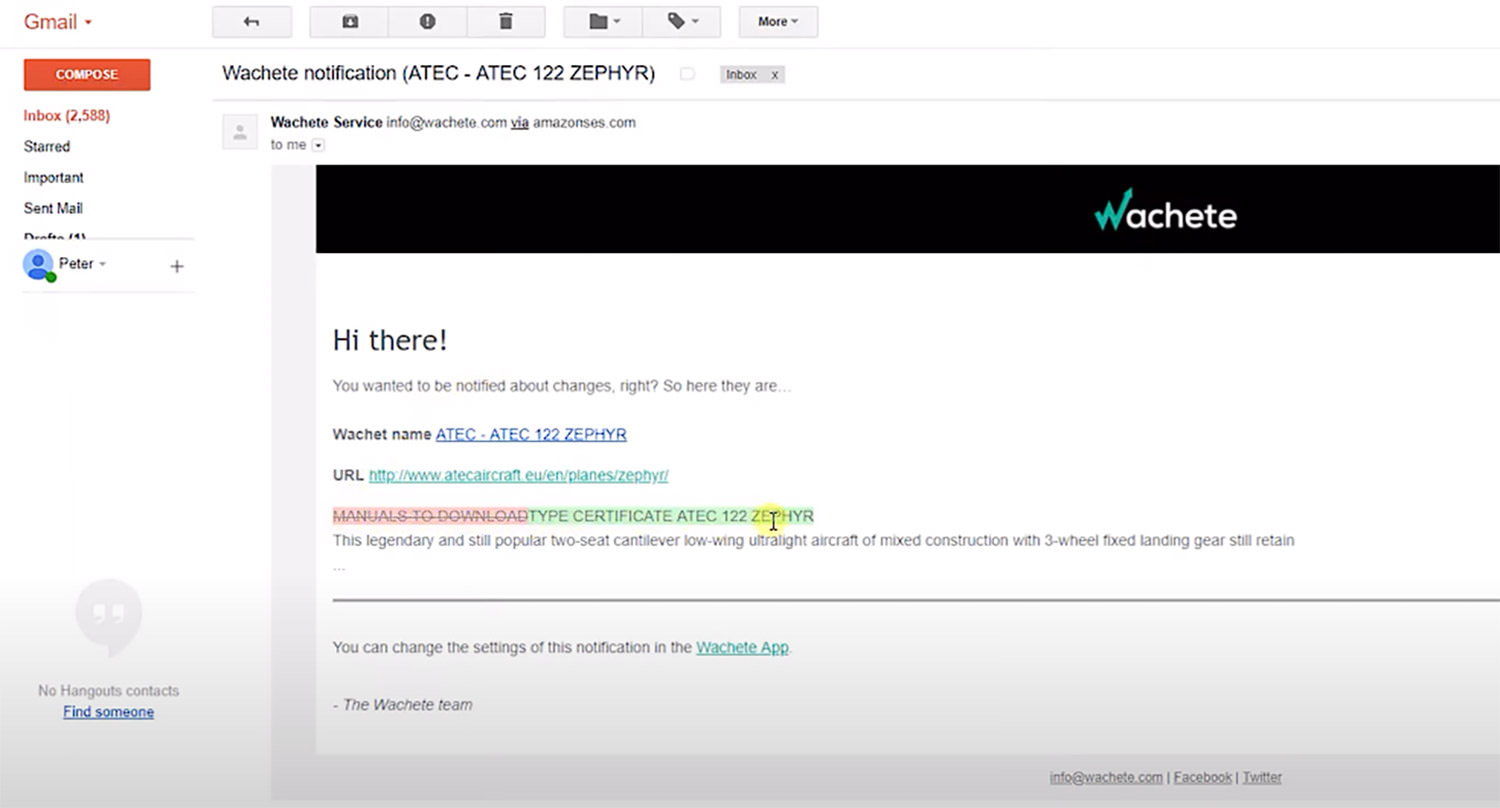The height and width of the screenshot is (808, 1500).
Task: Remove the Inbox label with its x
Action: click(774, 75)
